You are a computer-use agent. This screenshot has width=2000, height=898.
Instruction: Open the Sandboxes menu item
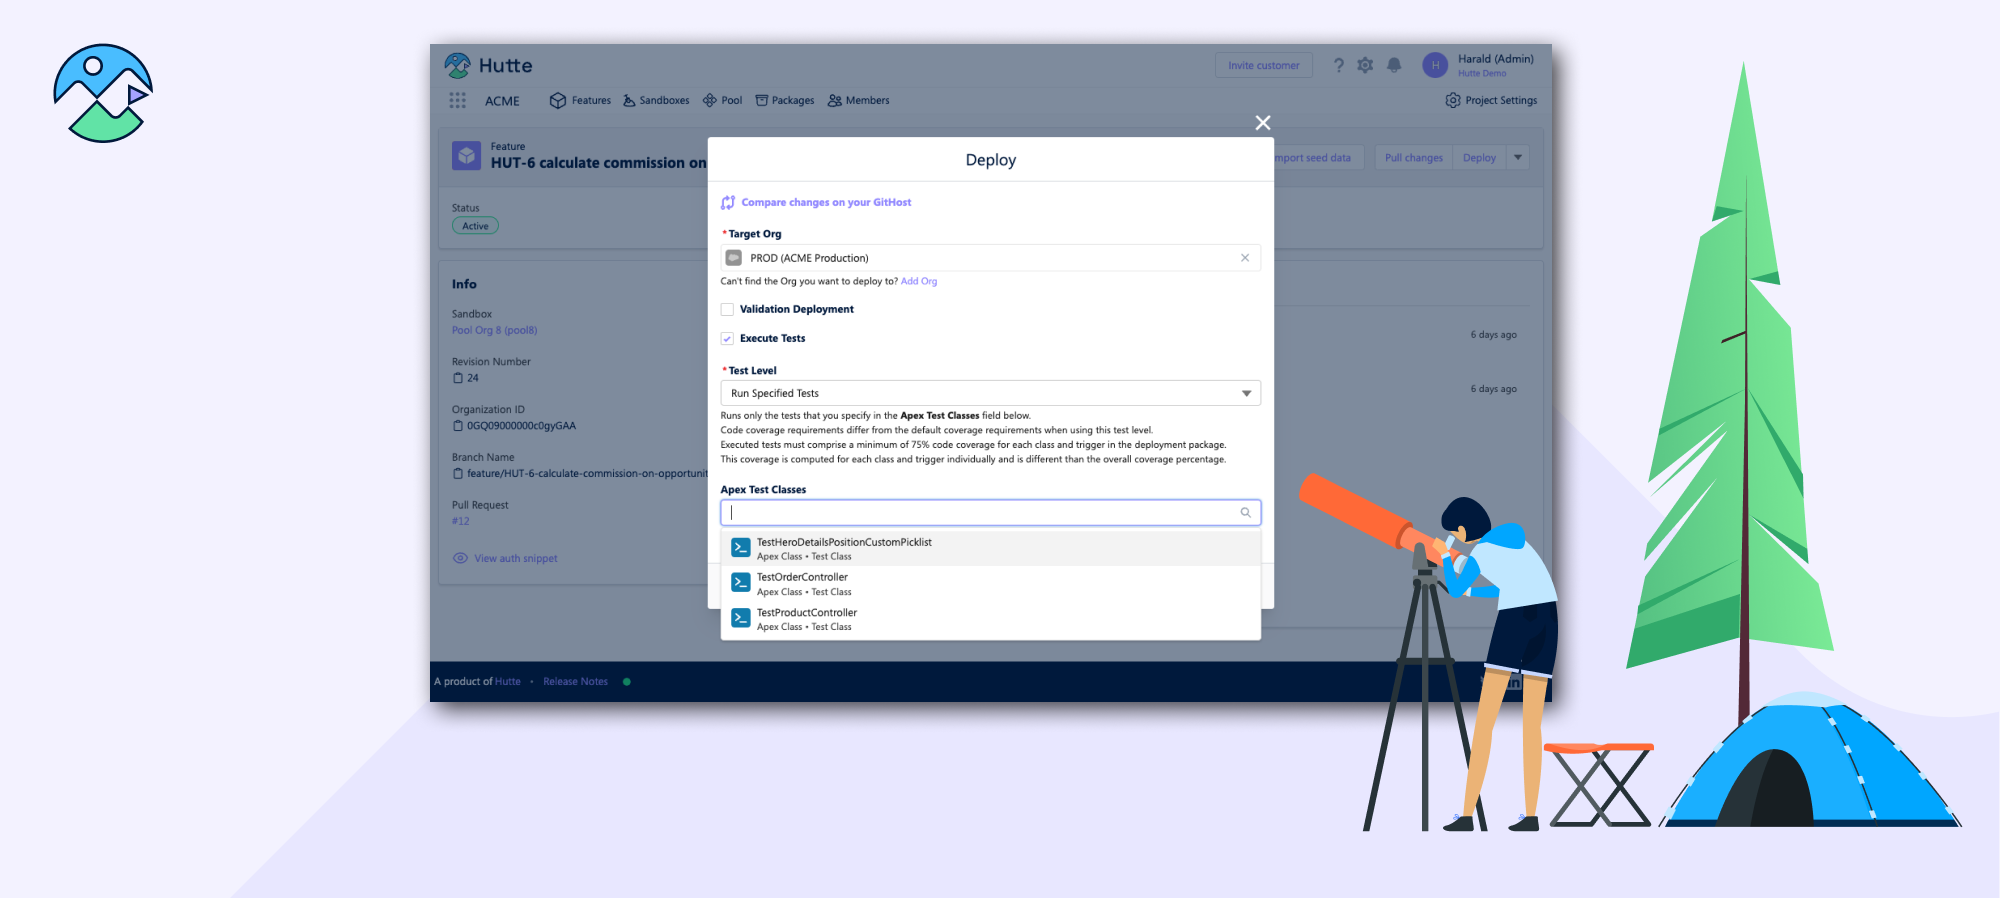click(x=656, y=100)
